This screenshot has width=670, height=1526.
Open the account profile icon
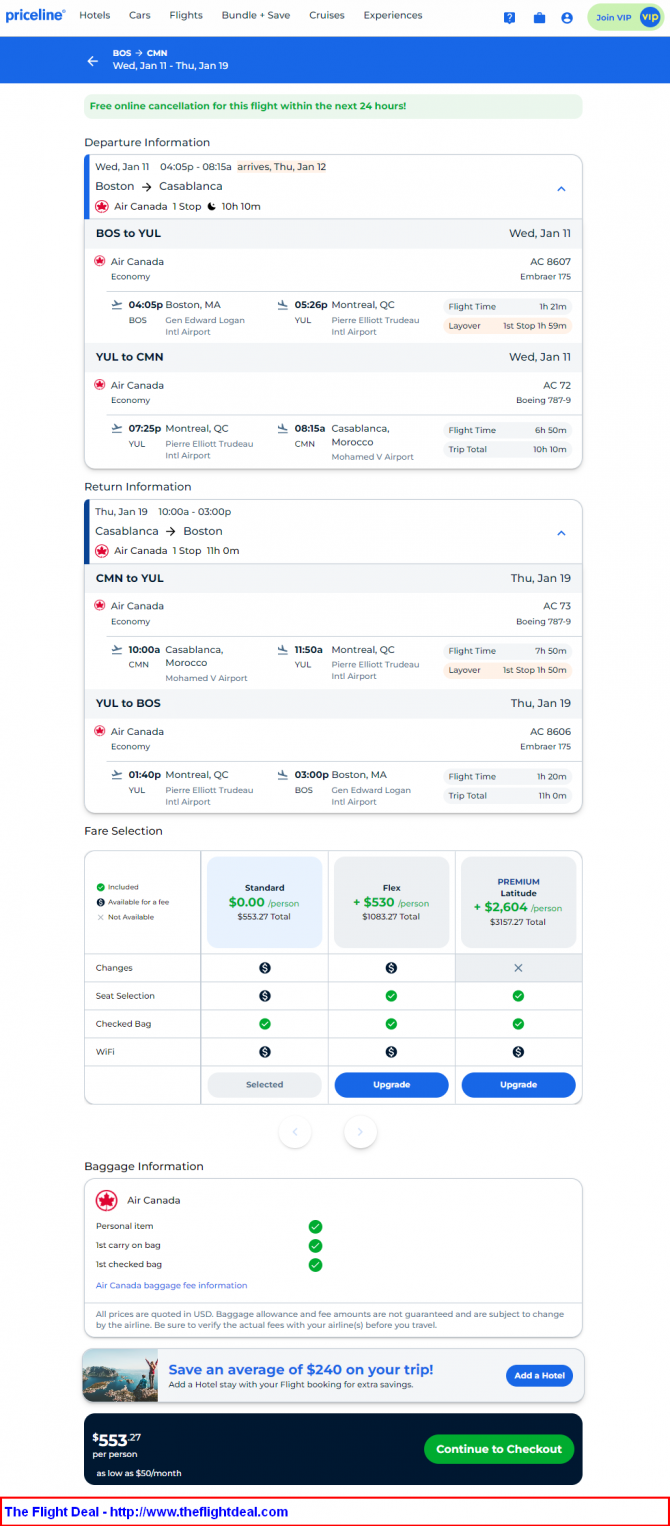[567, 18]
